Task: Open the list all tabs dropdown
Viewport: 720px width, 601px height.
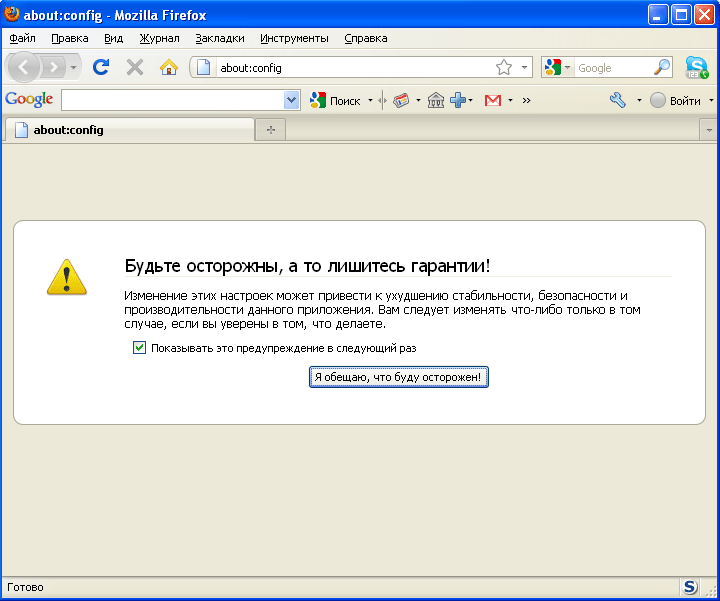Action: (x=708, y=130)
